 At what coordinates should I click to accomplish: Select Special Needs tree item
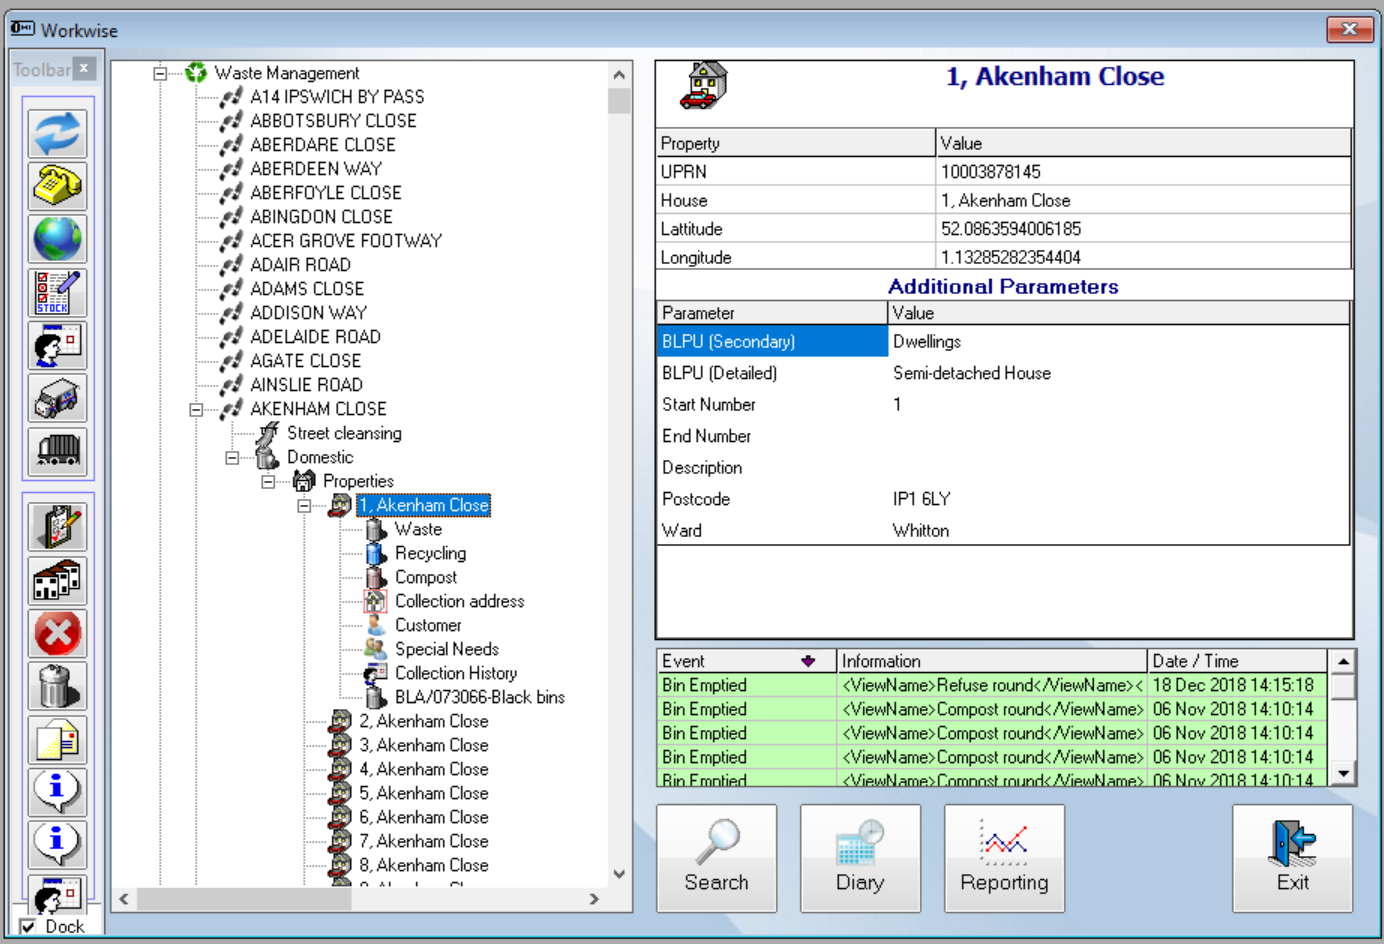446,649
